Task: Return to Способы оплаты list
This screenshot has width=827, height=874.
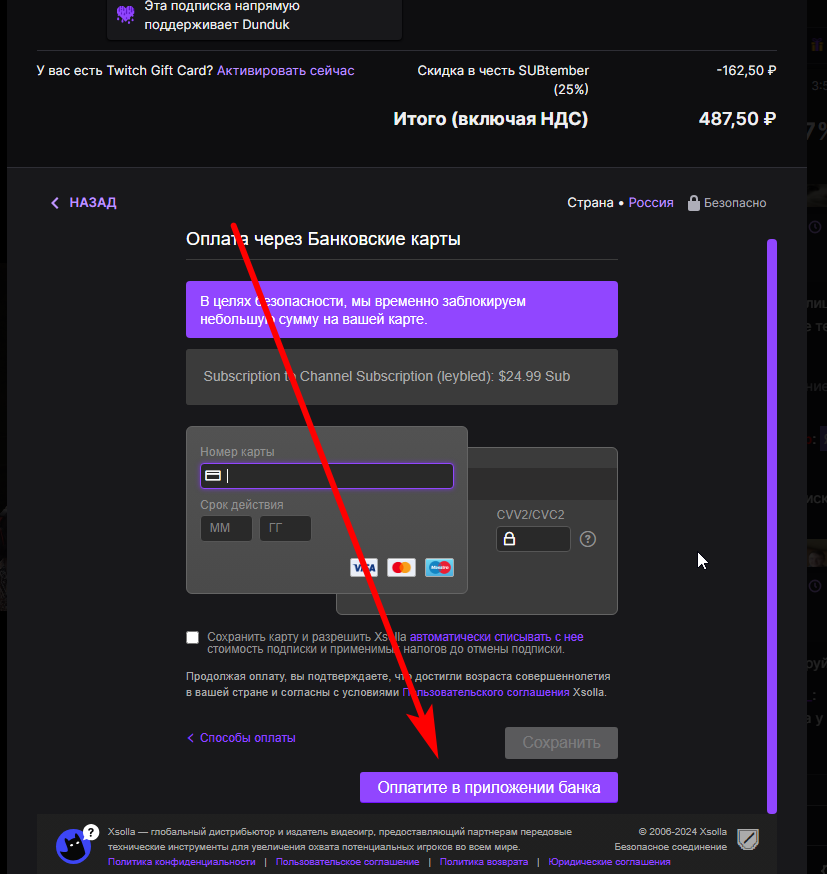Action: [241, 737]
